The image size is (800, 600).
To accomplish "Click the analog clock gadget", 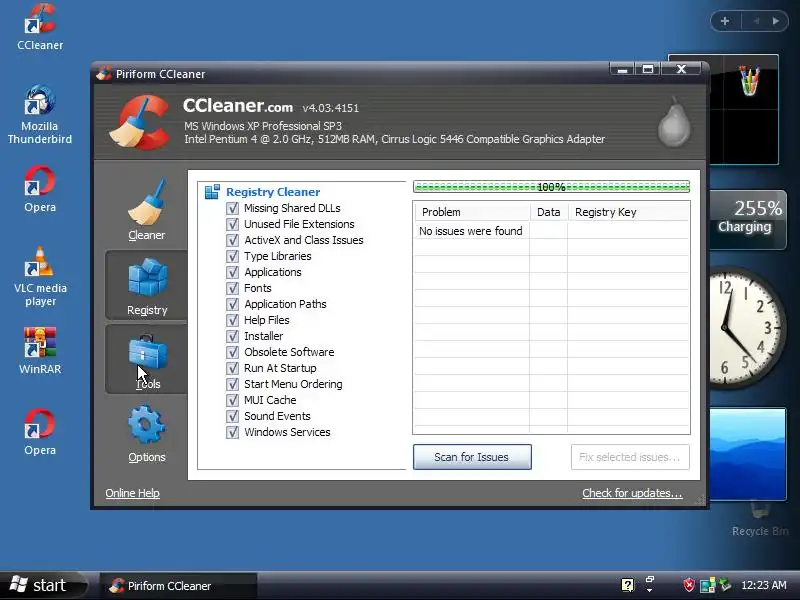I will pyautogui.click(x=746, y=328).
